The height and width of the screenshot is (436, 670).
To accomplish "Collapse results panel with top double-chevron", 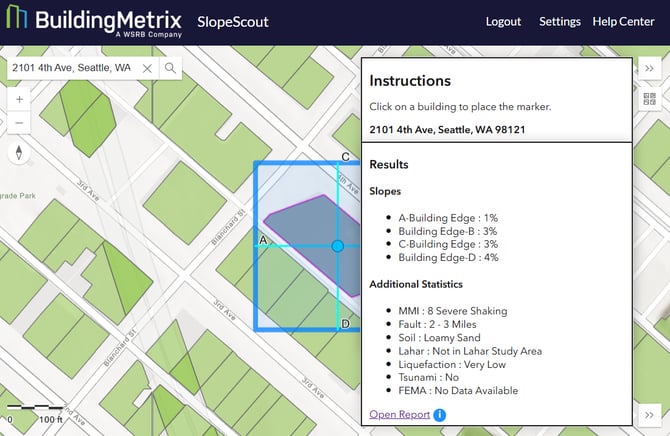I will (649, 69).
